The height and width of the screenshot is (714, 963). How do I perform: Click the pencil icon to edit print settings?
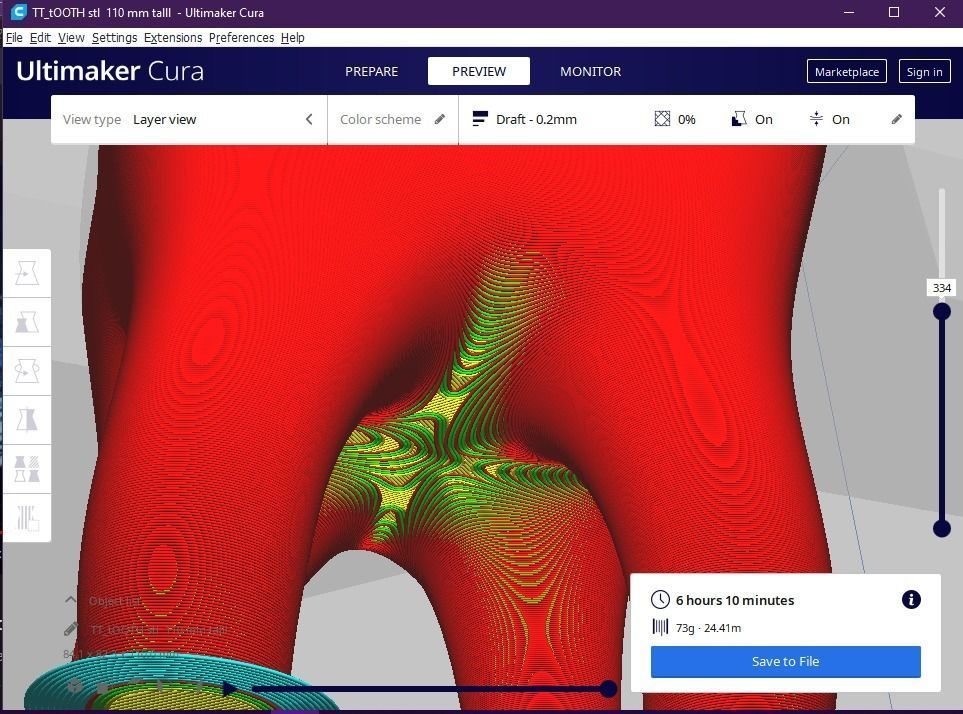coord(897,119)
